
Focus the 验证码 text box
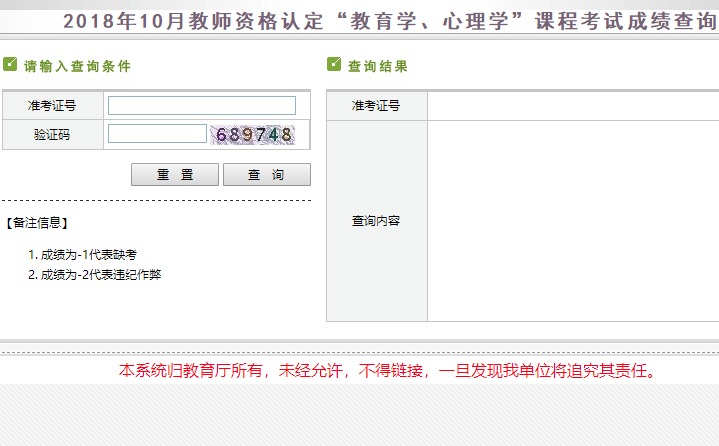[x=157, y=134]
